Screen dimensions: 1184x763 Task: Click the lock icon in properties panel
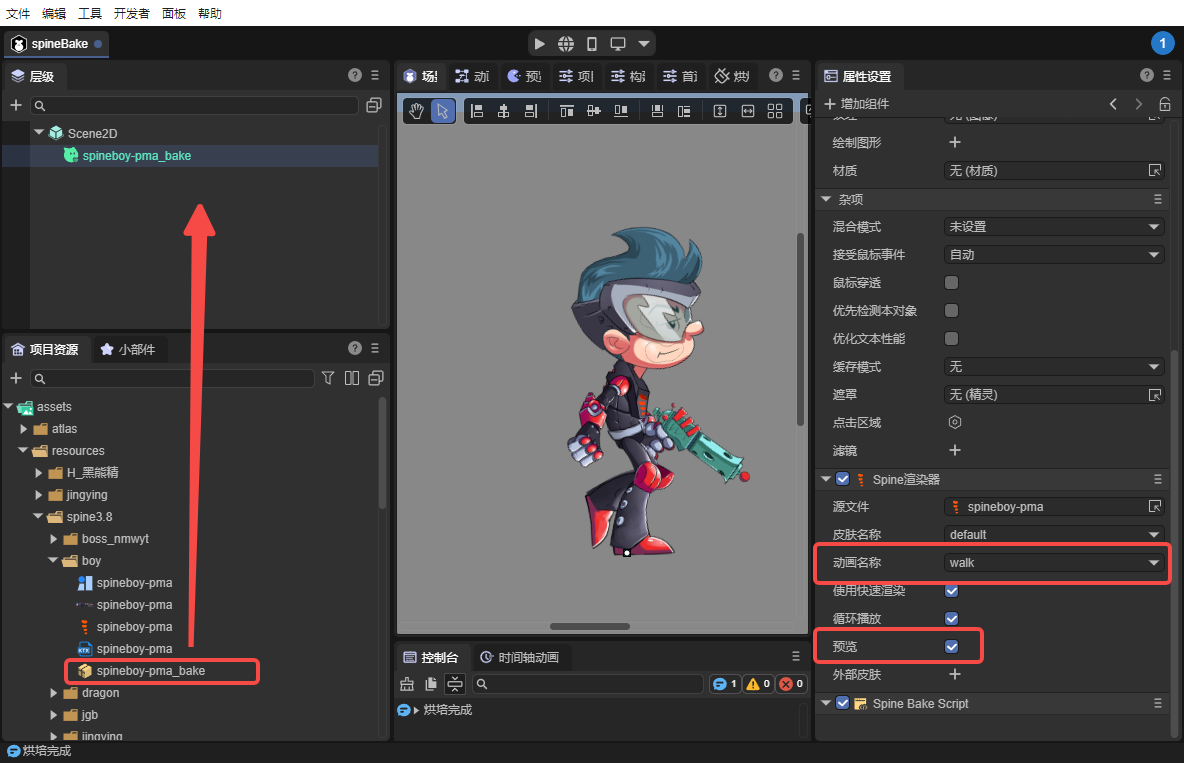(1164, 104)
